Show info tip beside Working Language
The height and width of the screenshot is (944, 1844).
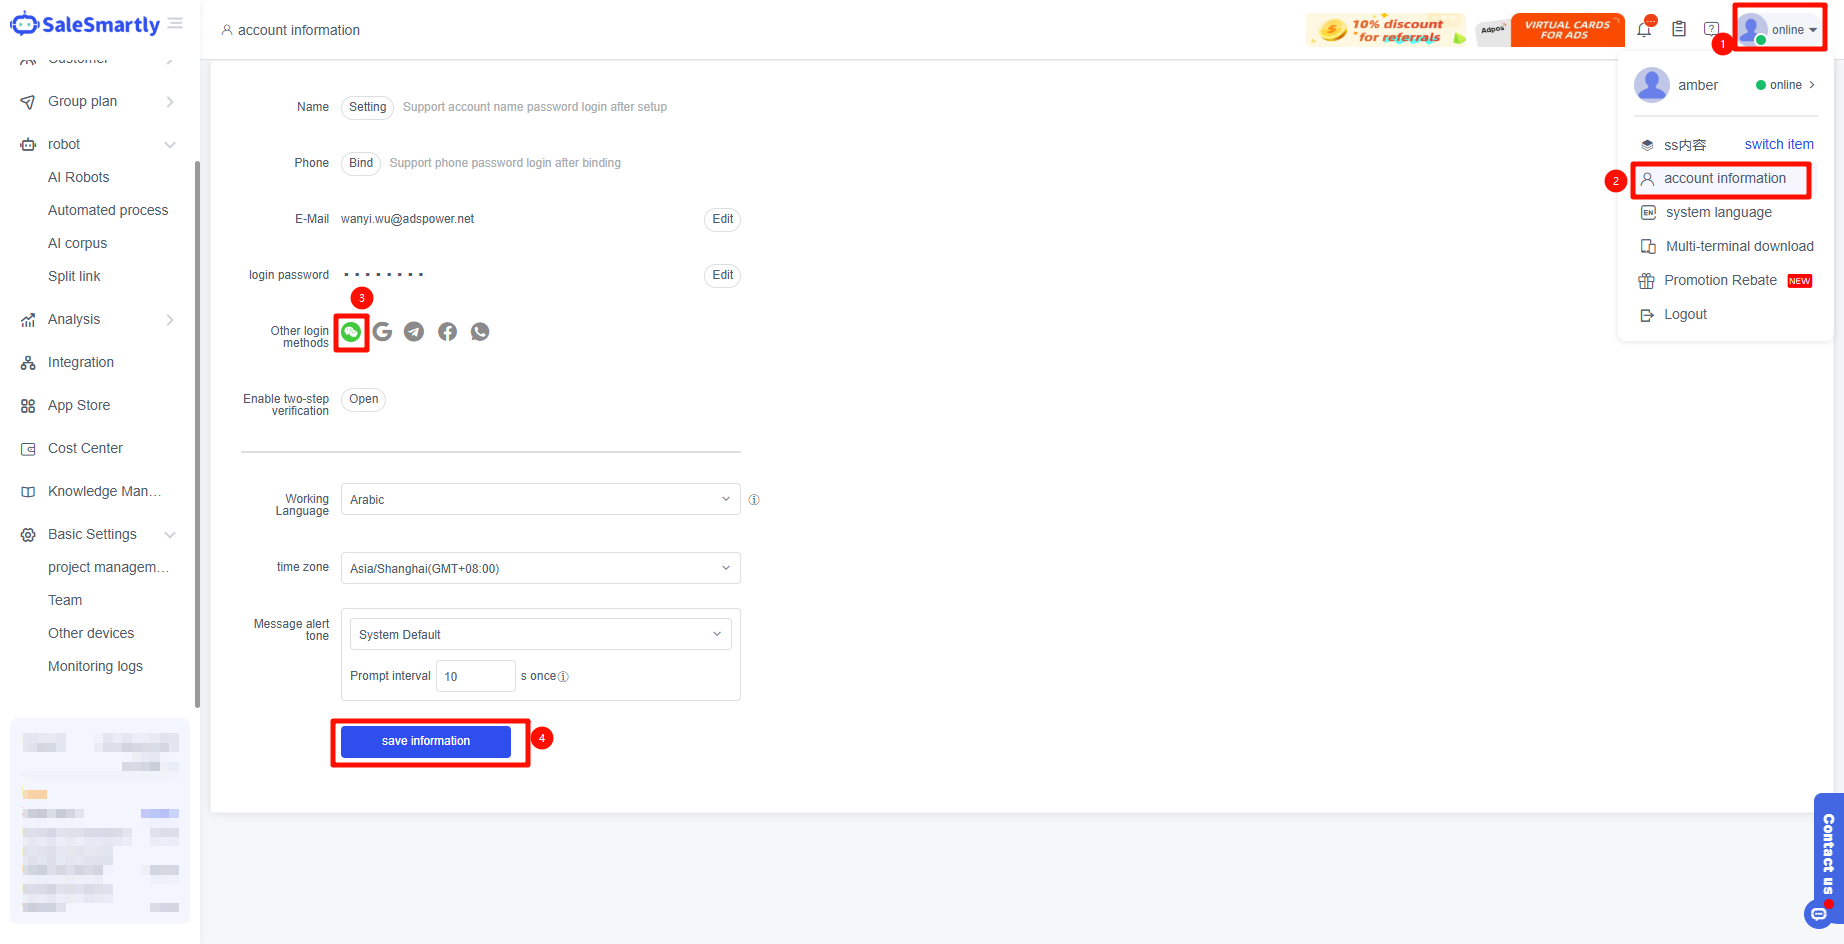(x=754, y=500)
